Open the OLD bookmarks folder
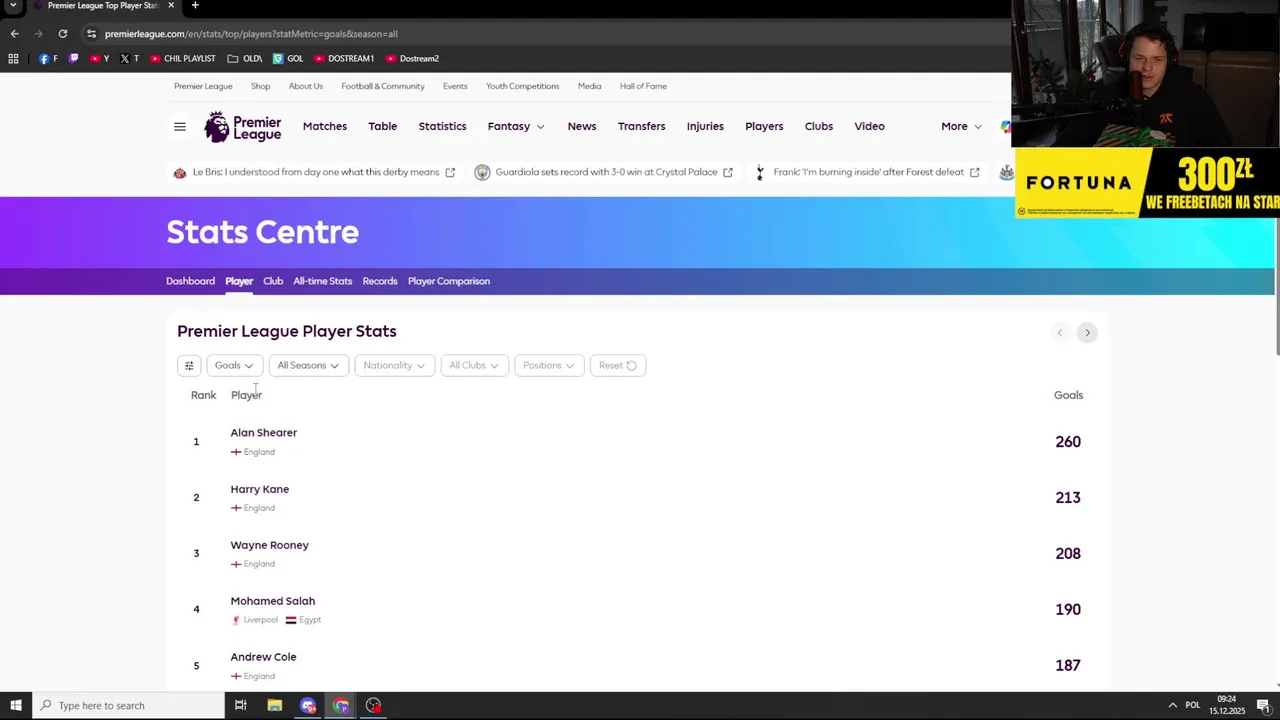Image resolution: width=1280 pixels, height=720 pixels. pos(245,59)
